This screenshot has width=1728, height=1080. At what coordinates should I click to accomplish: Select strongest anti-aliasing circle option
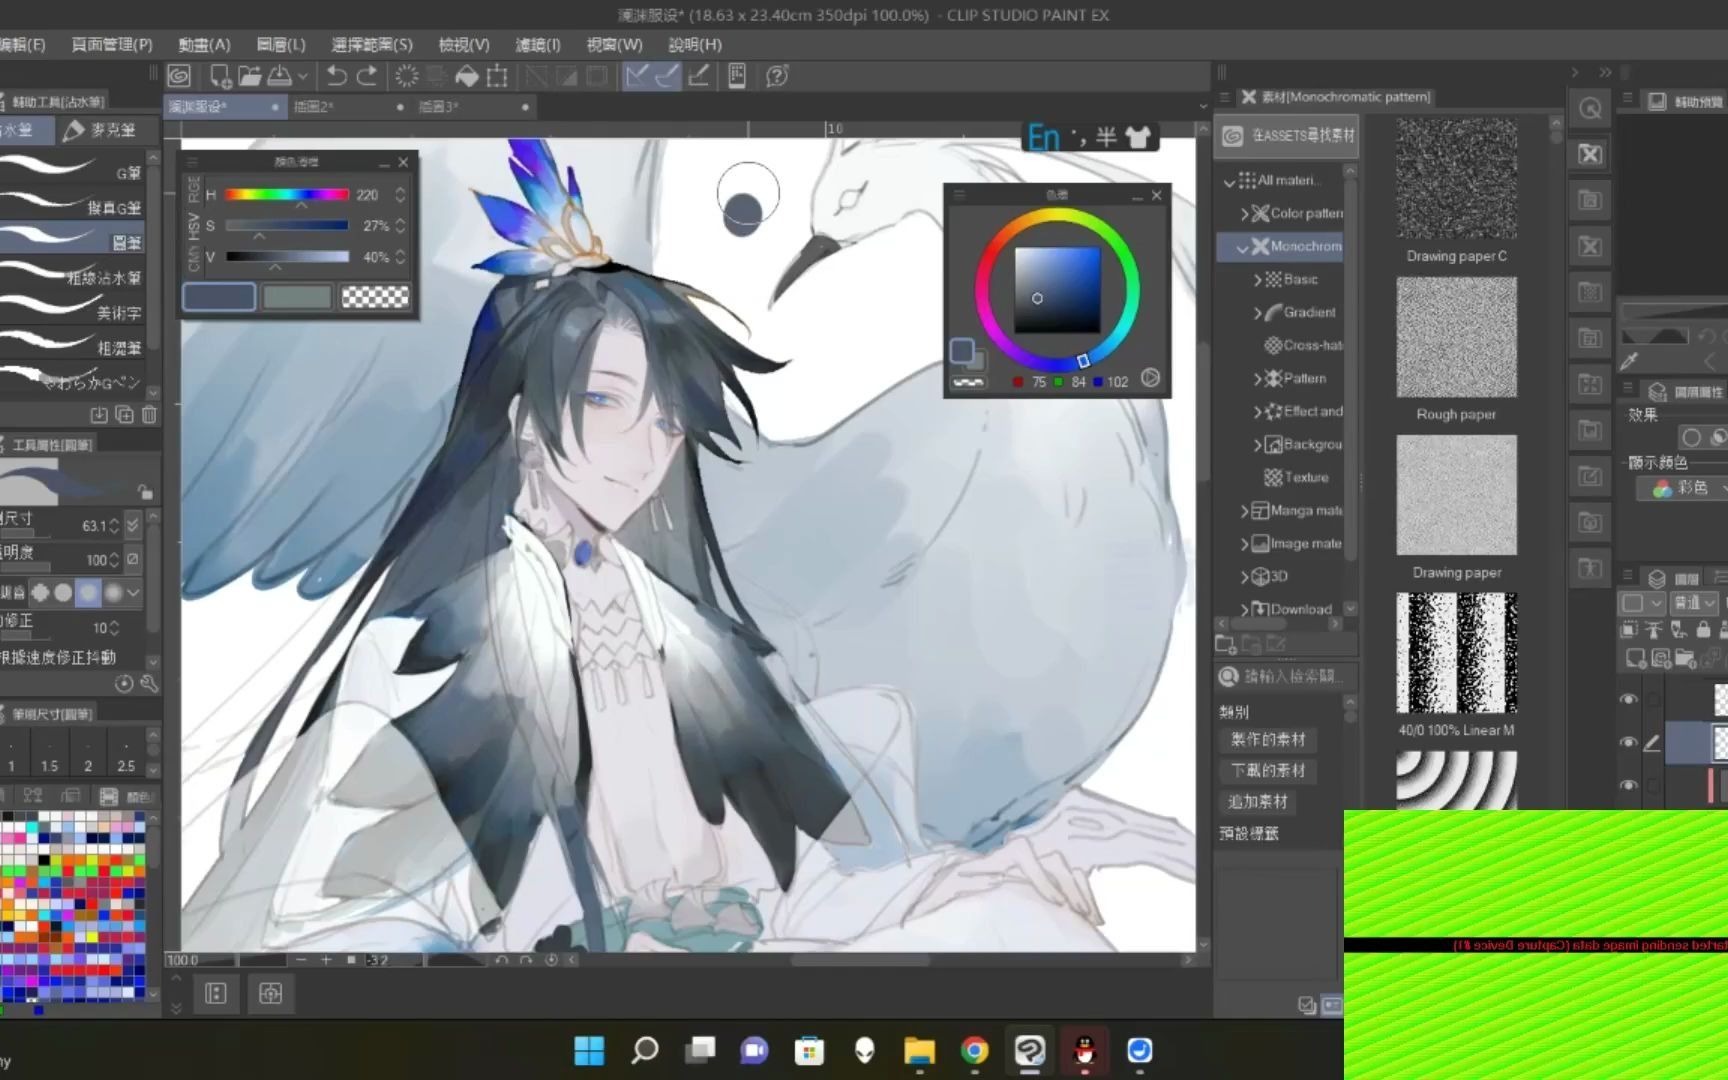click(x=113, y=593)
